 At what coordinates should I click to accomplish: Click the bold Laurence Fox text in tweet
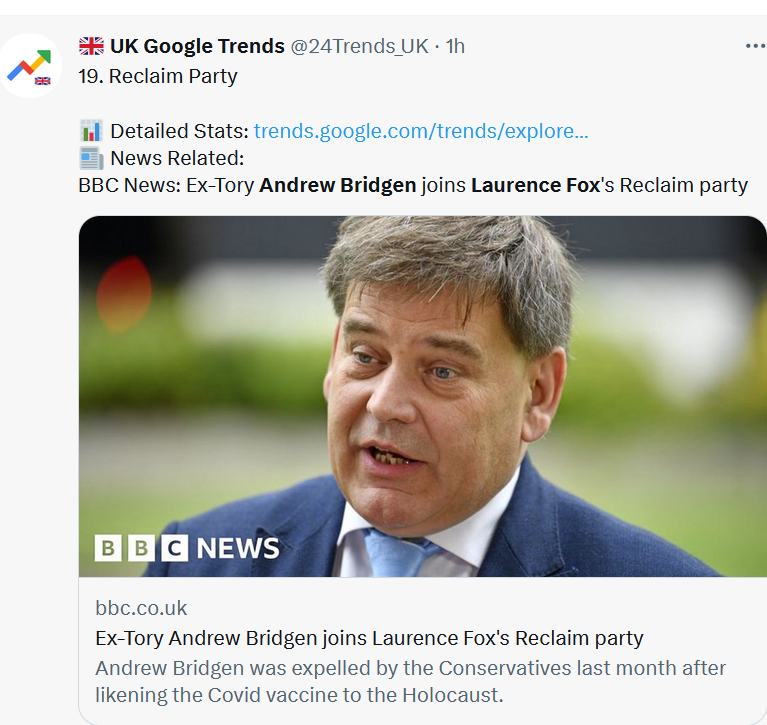click(x=536, y=185)
